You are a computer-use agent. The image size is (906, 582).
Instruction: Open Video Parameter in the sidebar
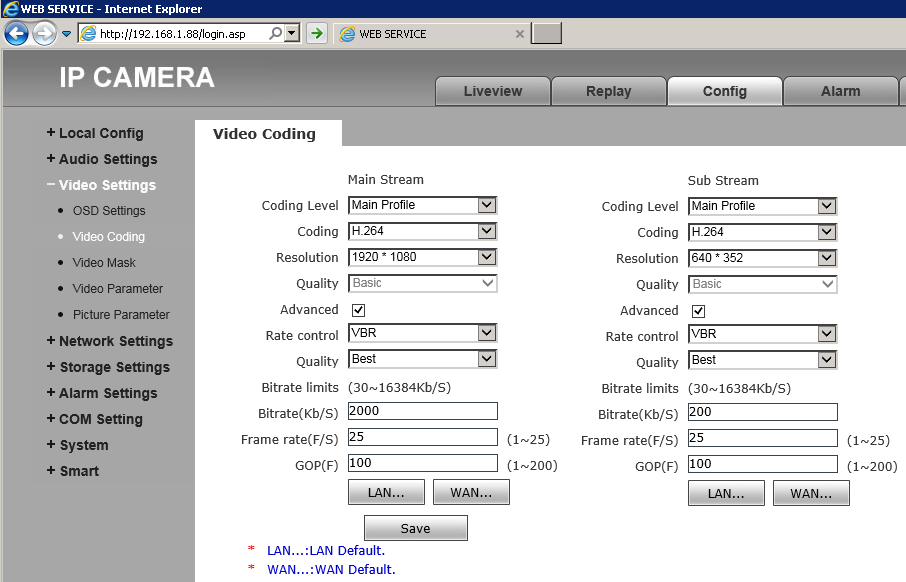coord(117,288)
